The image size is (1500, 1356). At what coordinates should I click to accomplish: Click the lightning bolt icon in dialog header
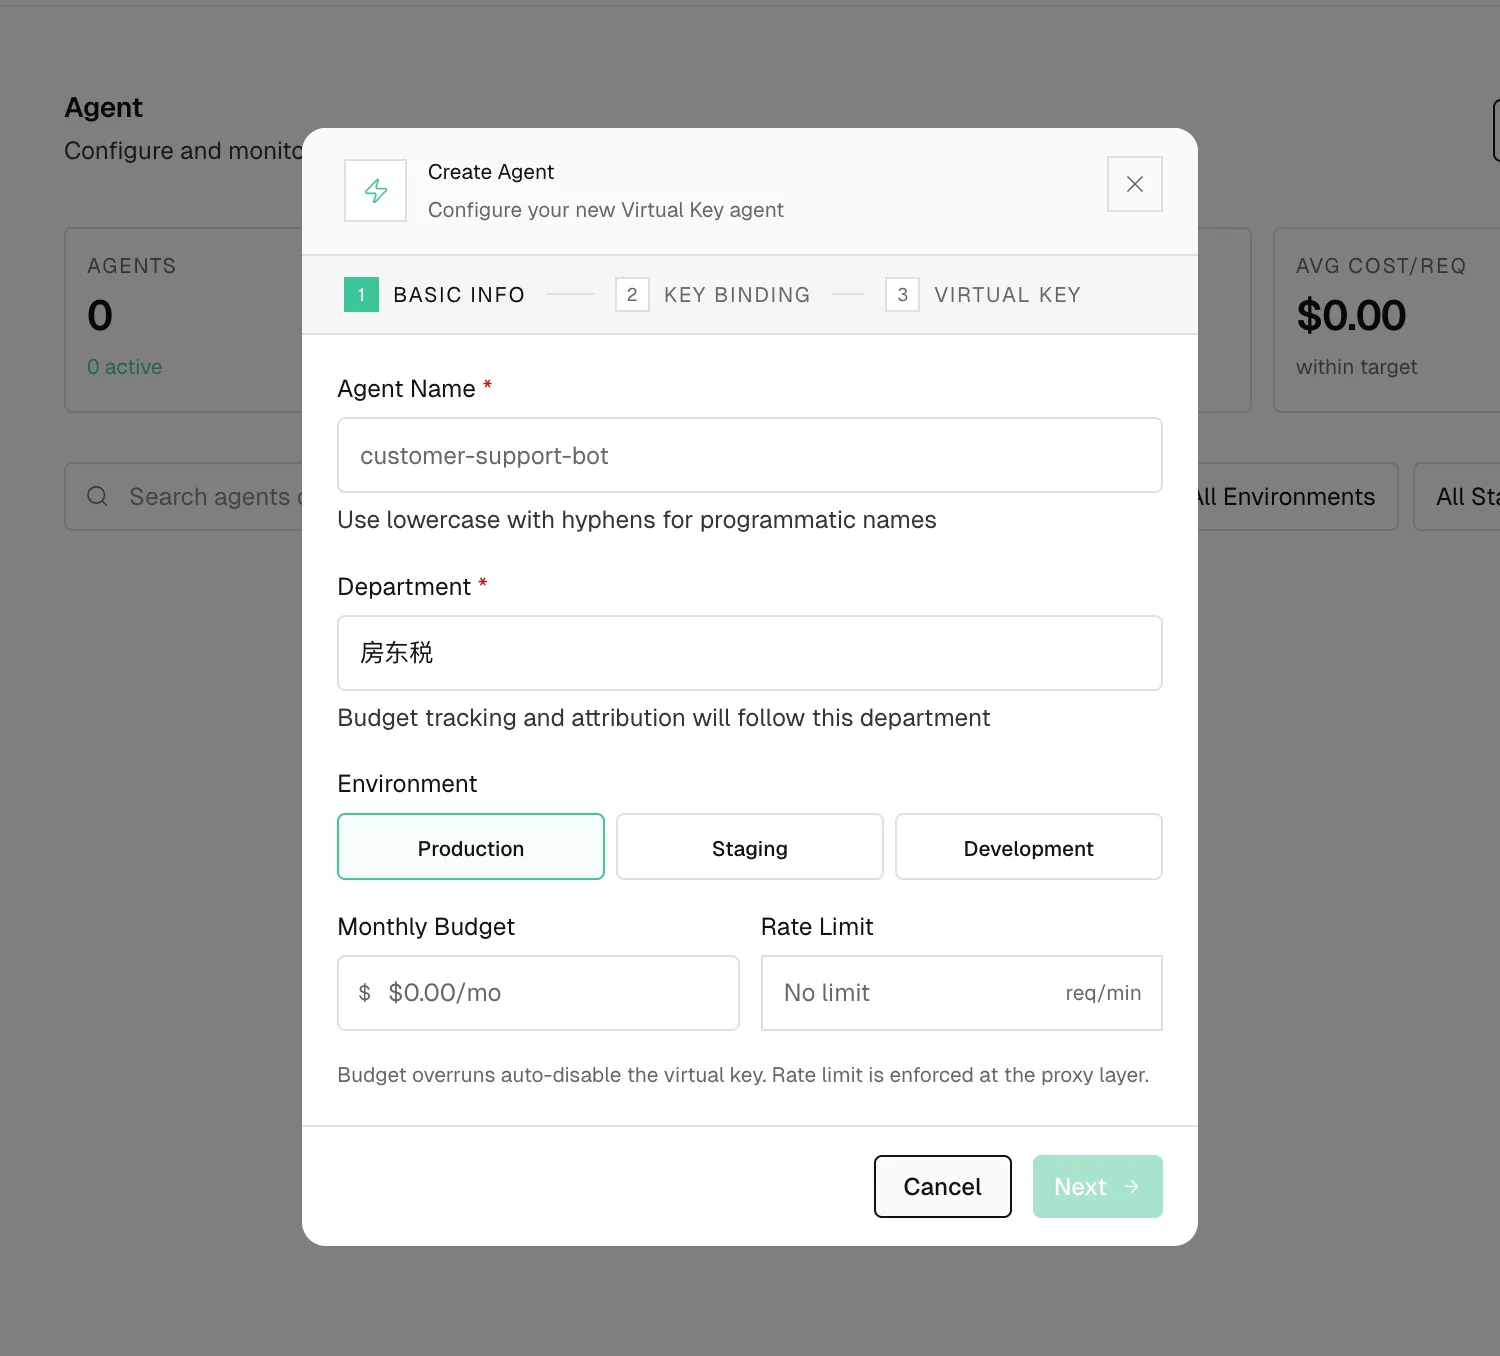coord(375,190)
